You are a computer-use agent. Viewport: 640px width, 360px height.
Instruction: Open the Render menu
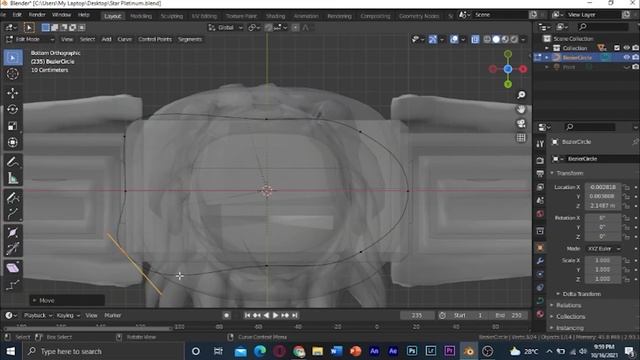[37, 15]
